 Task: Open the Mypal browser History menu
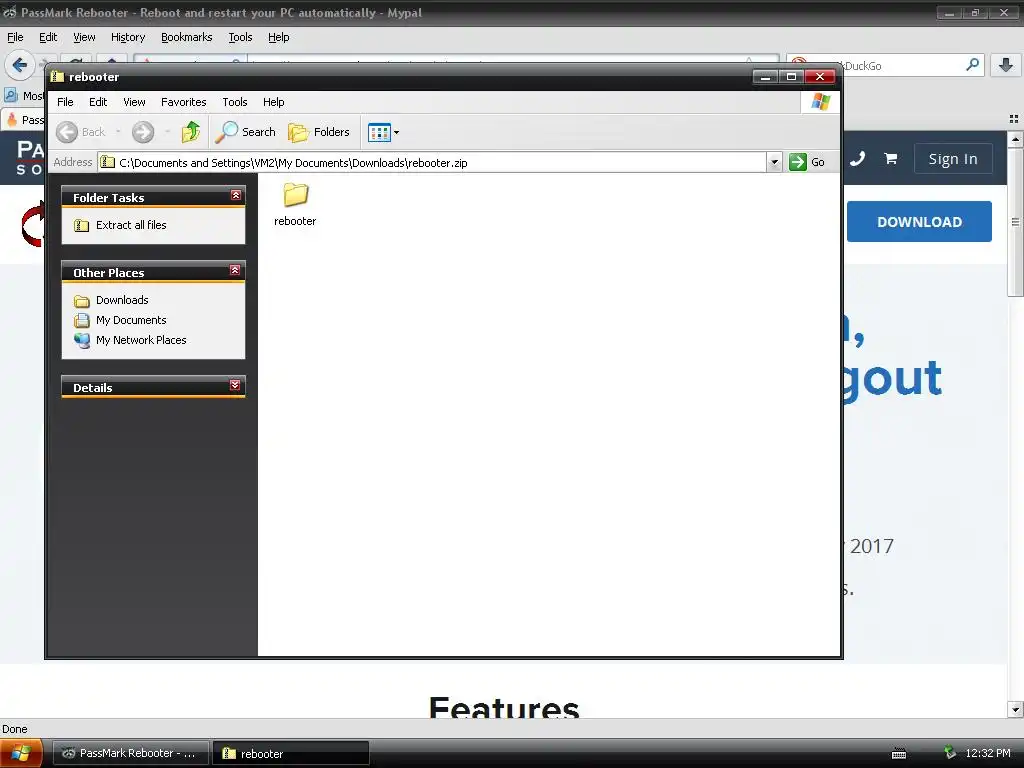pos(128,37)
